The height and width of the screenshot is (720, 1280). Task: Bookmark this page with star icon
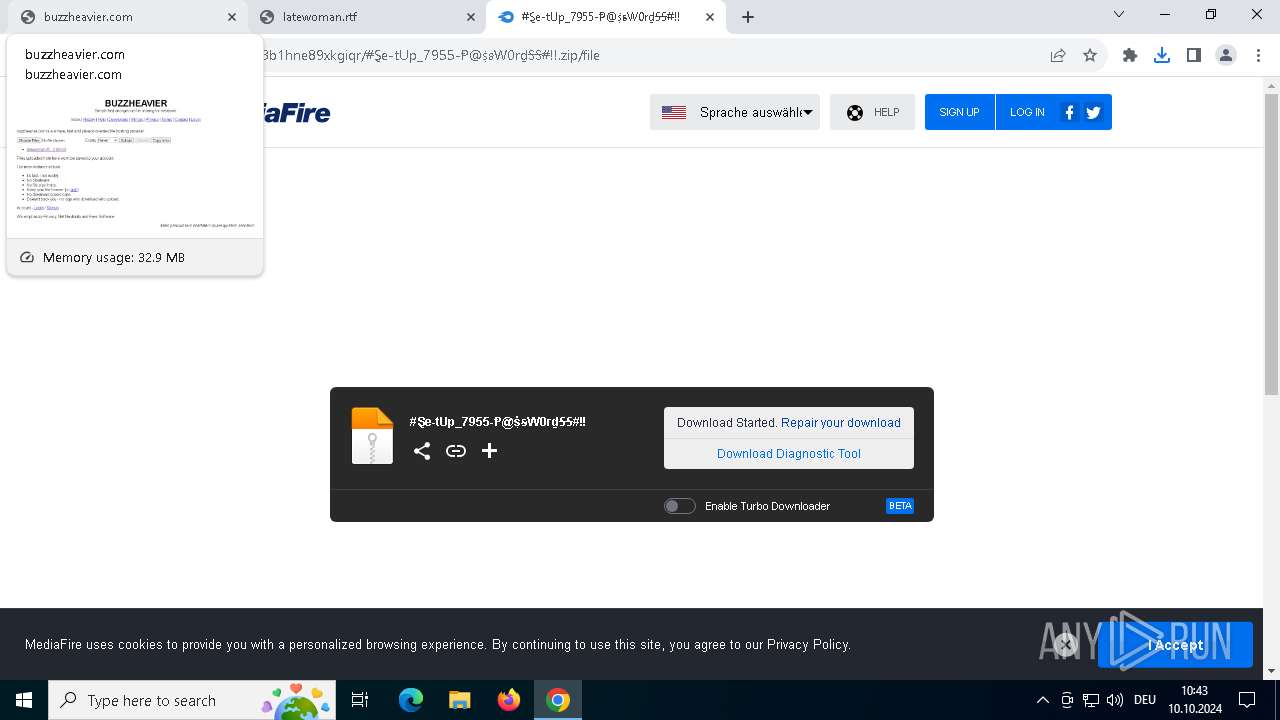[1090, 55]
